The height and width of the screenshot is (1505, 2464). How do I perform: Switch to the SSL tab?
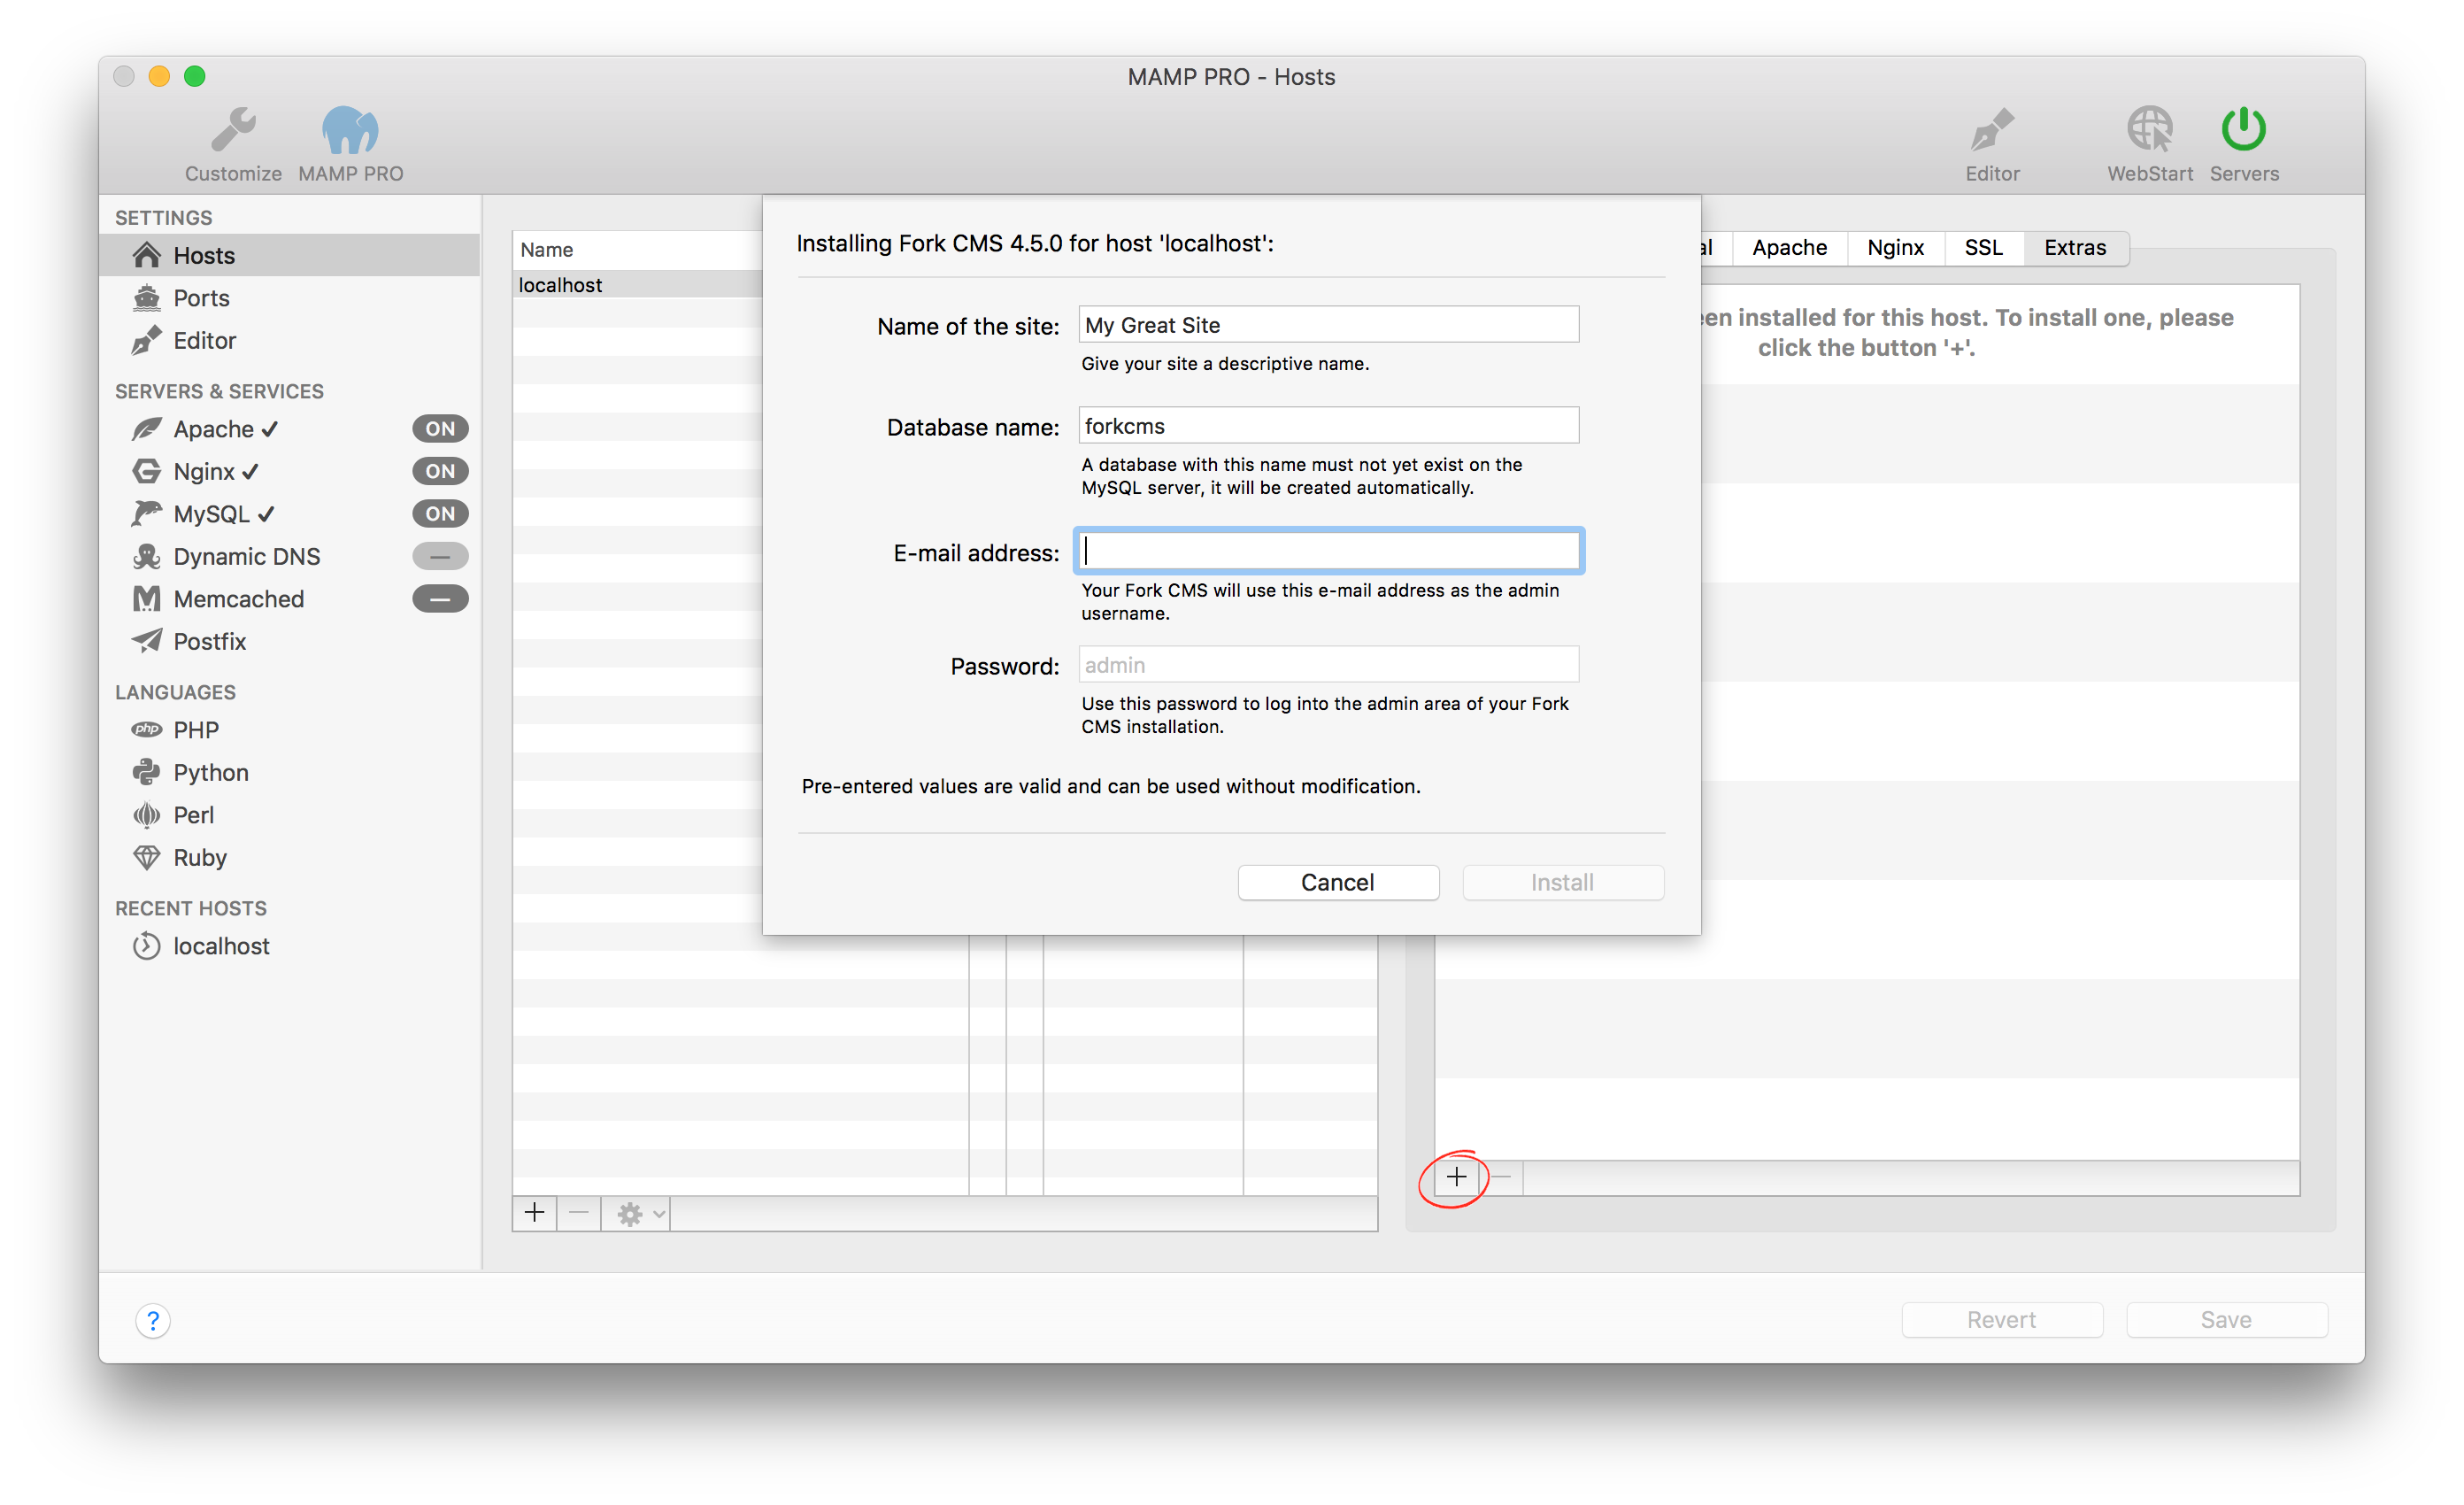click(1983, 248)
